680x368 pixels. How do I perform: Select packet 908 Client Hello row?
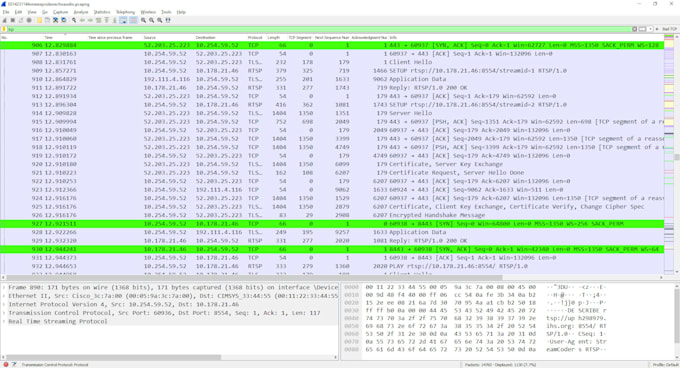[x=332, y=62]
